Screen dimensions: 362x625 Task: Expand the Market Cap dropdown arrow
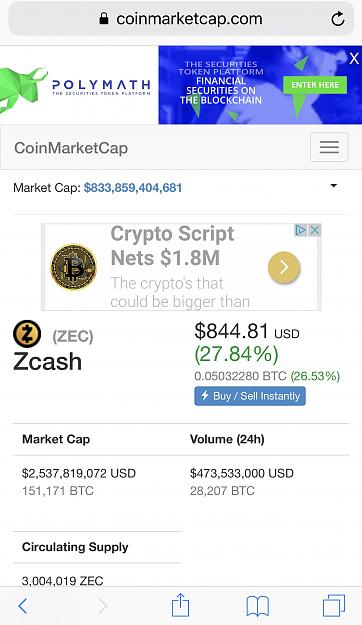(x=334, y=186)
